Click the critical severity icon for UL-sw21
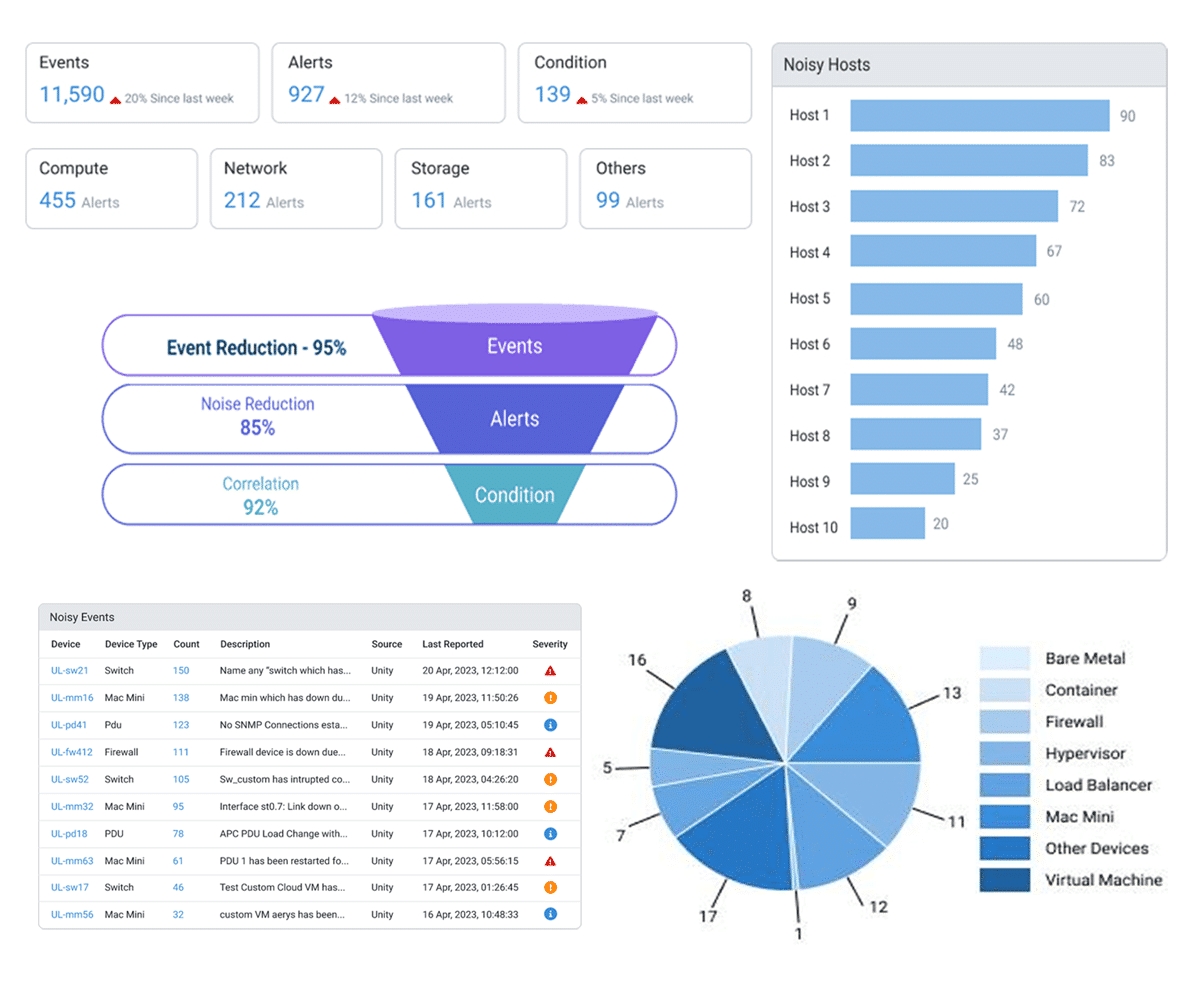This screenshot has width=1200, height=1000. coord(549,671)
